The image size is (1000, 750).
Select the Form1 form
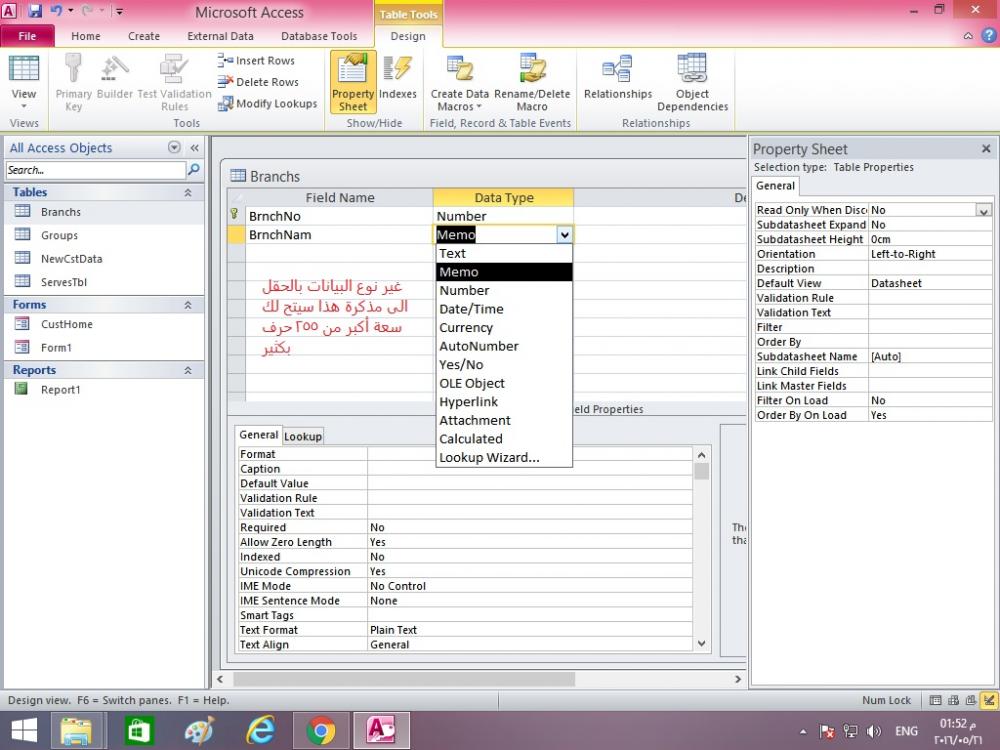tap(104, 348)
